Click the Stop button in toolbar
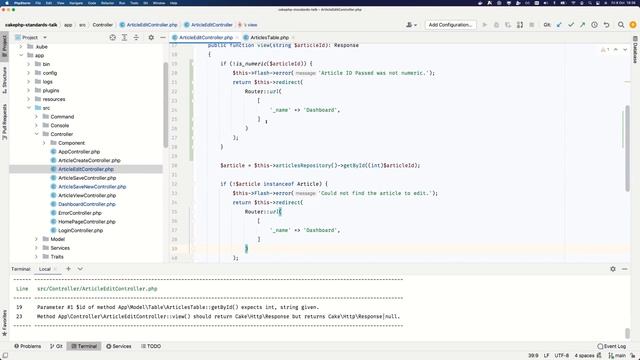The image size is (640, 360). click(x=531, y=25)
